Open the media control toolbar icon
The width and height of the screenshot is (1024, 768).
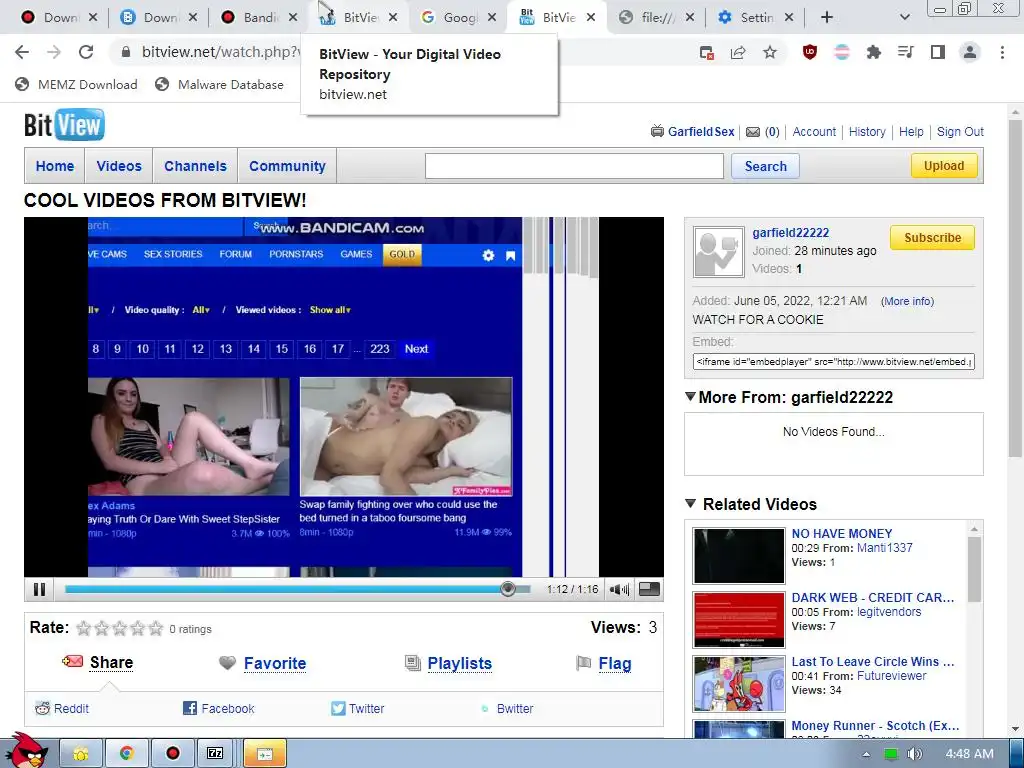coord(905,52)
